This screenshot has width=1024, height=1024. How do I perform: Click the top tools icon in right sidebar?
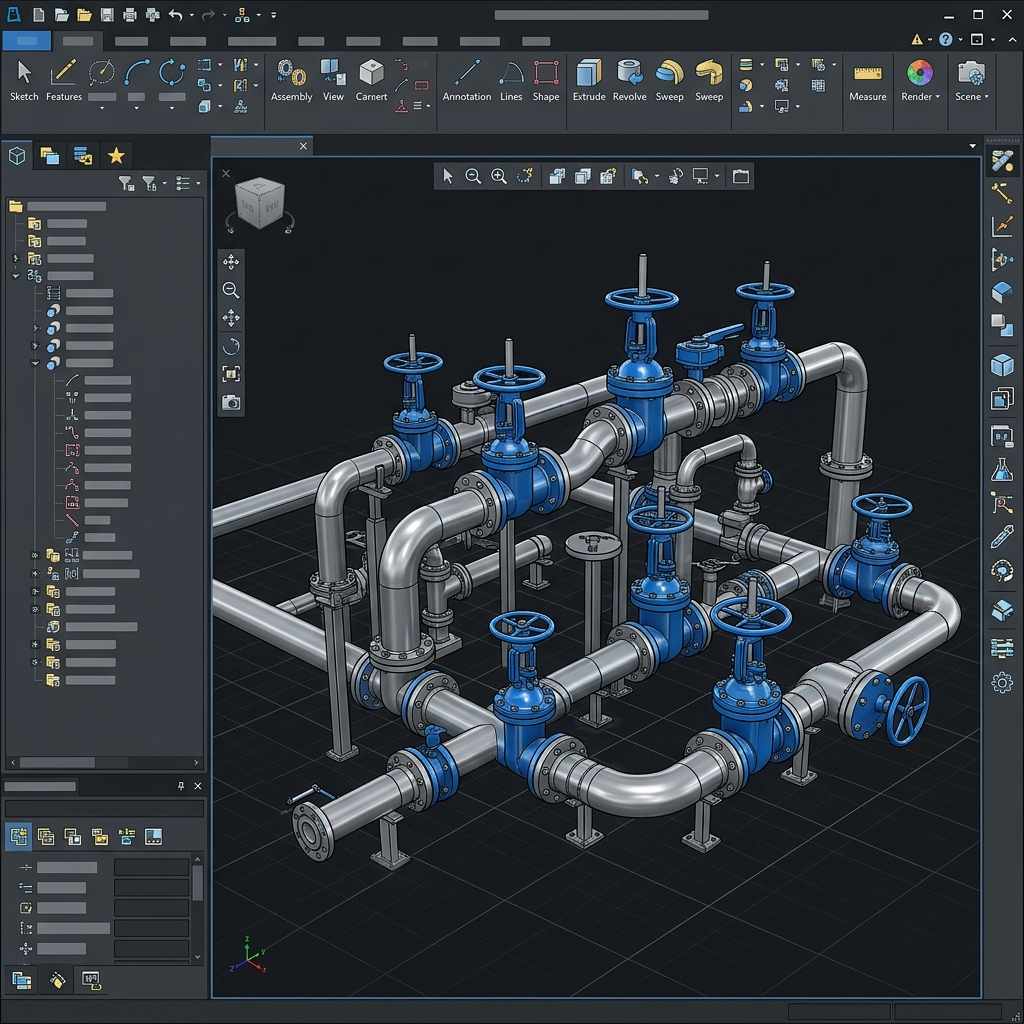tap(1002, 161)
